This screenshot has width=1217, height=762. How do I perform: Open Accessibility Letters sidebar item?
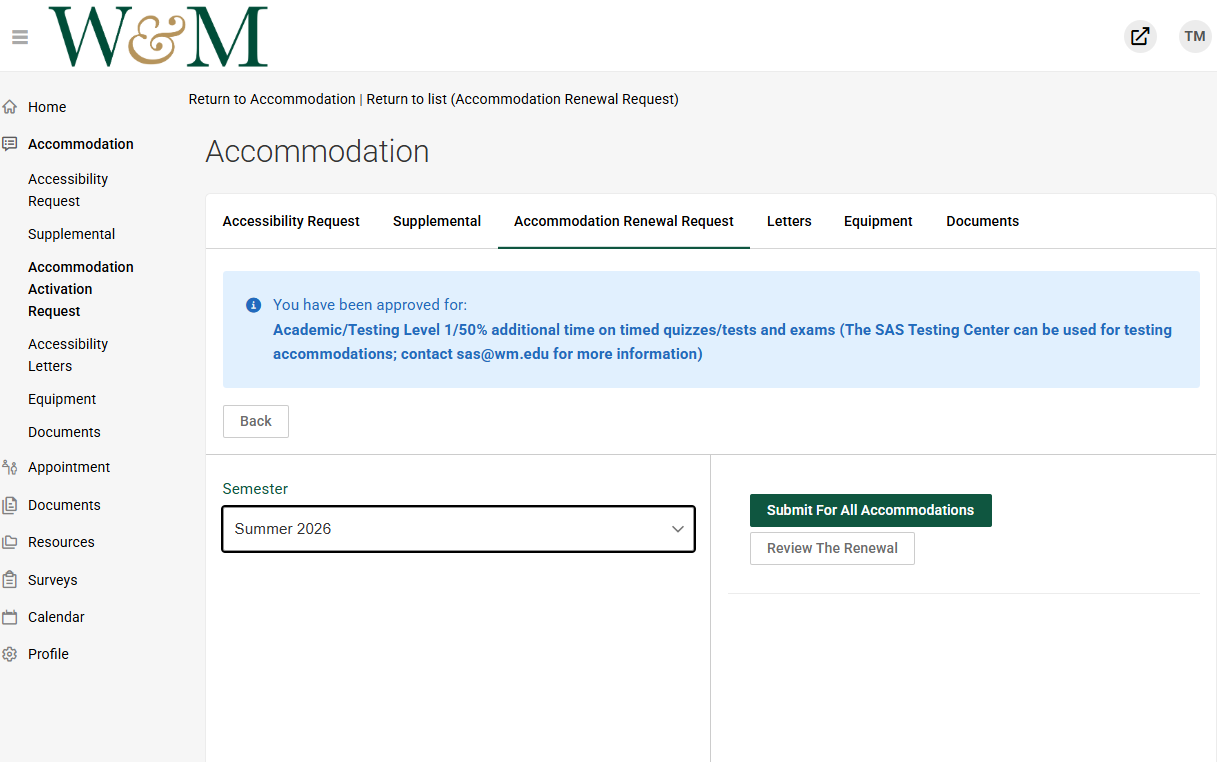(68, 355)
